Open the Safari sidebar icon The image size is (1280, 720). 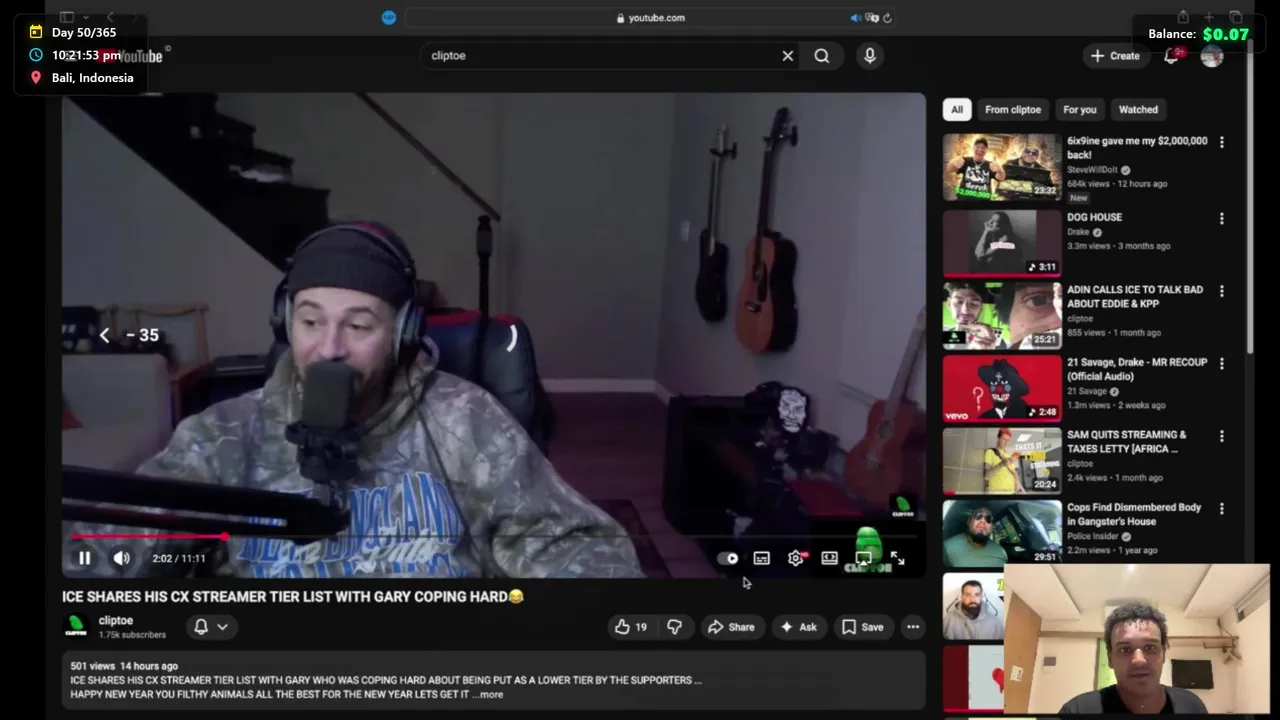click(67, 17)
